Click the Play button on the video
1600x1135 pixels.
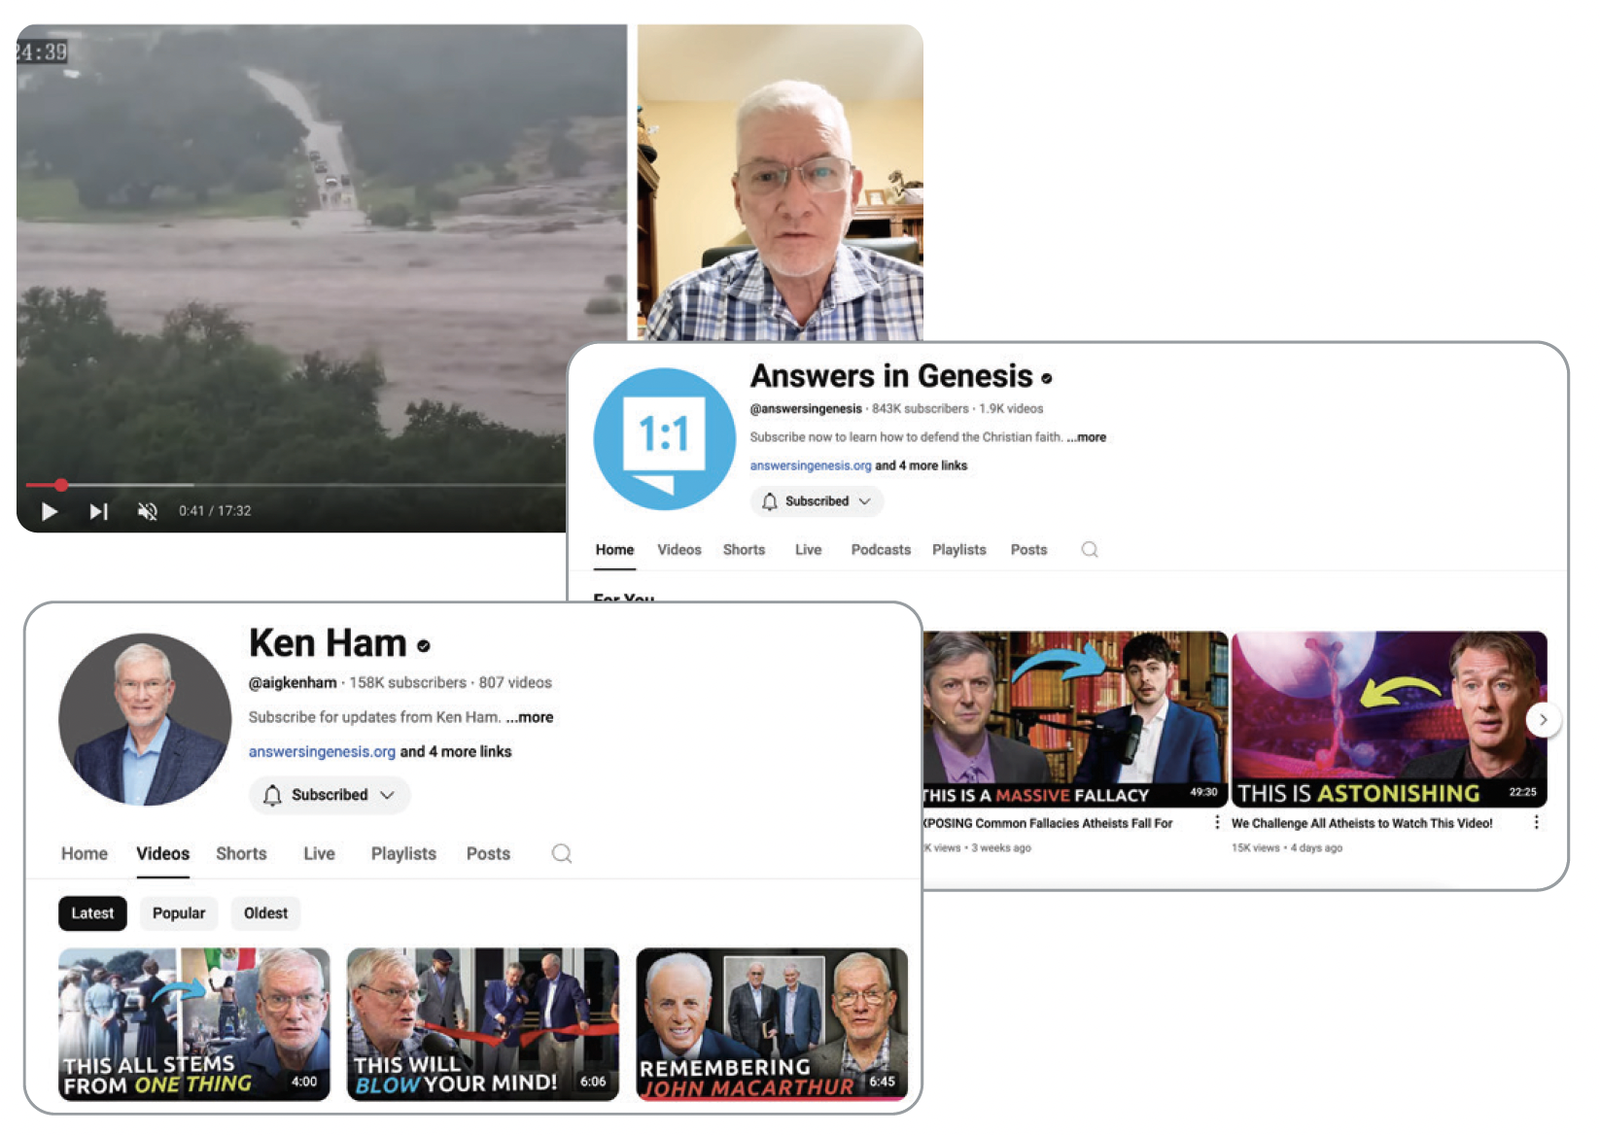(49, 511)
